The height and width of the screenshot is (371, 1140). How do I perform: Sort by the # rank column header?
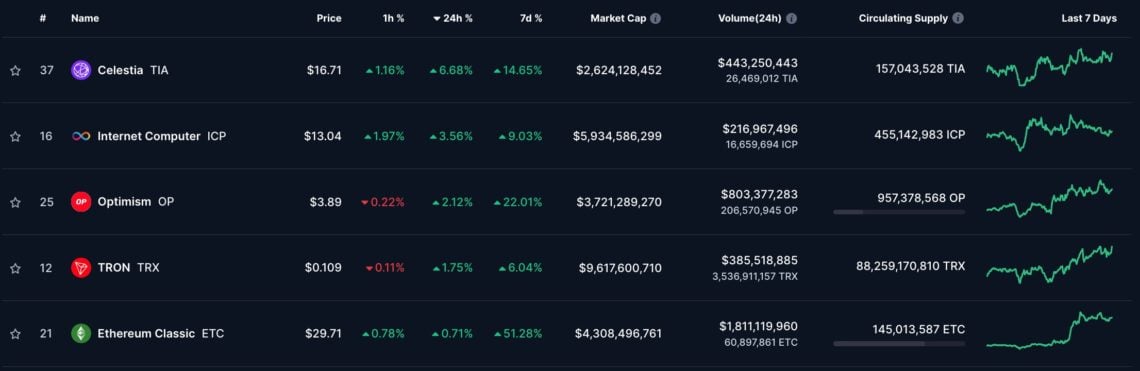[x=43, y=18]
